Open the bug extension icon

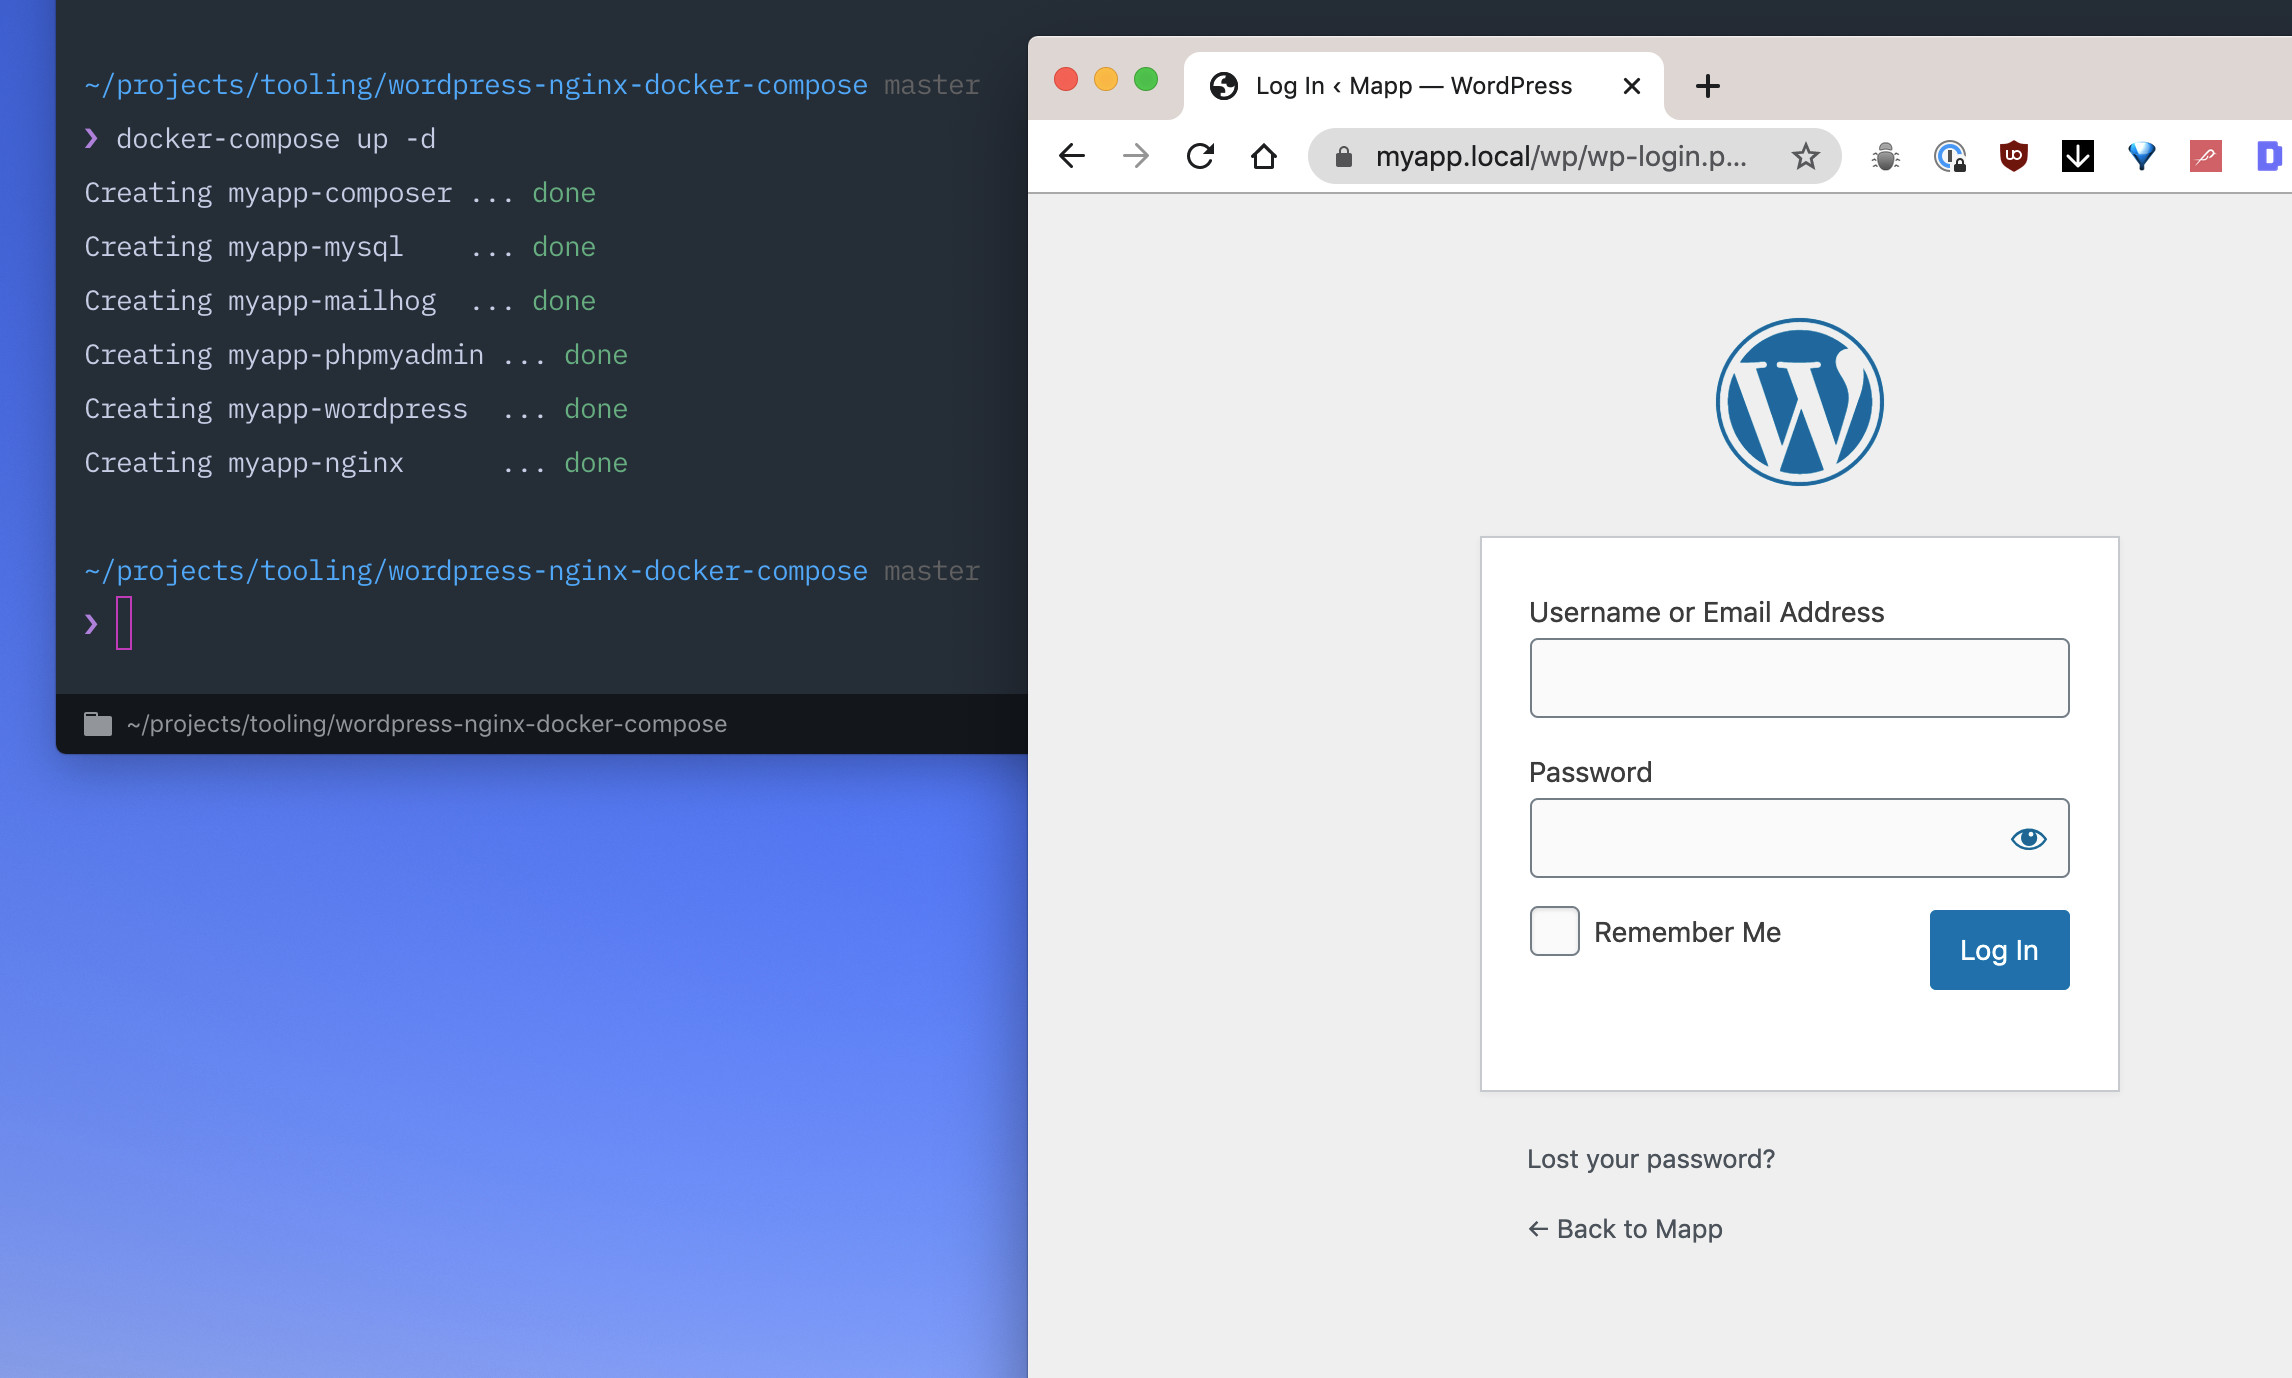1885,156
